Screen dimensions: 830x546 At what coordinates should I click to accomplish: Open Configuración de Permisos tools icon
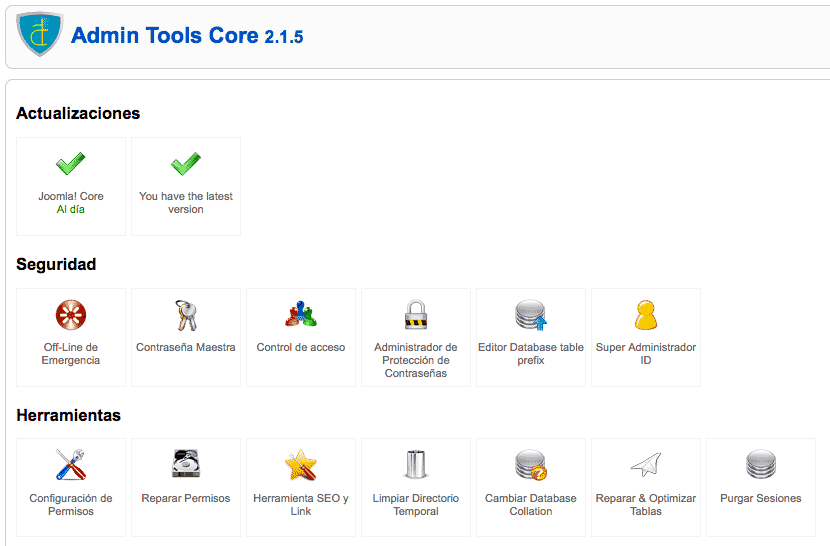click(x=71, y=464)
